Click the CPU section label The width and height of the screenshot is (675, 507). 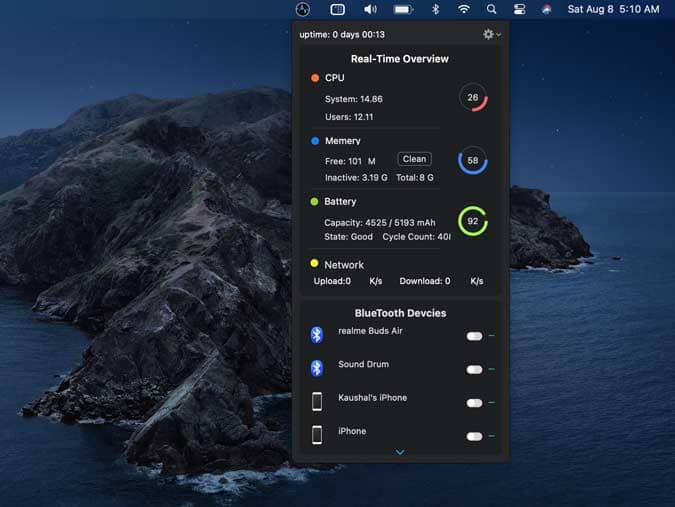[334, 78]
